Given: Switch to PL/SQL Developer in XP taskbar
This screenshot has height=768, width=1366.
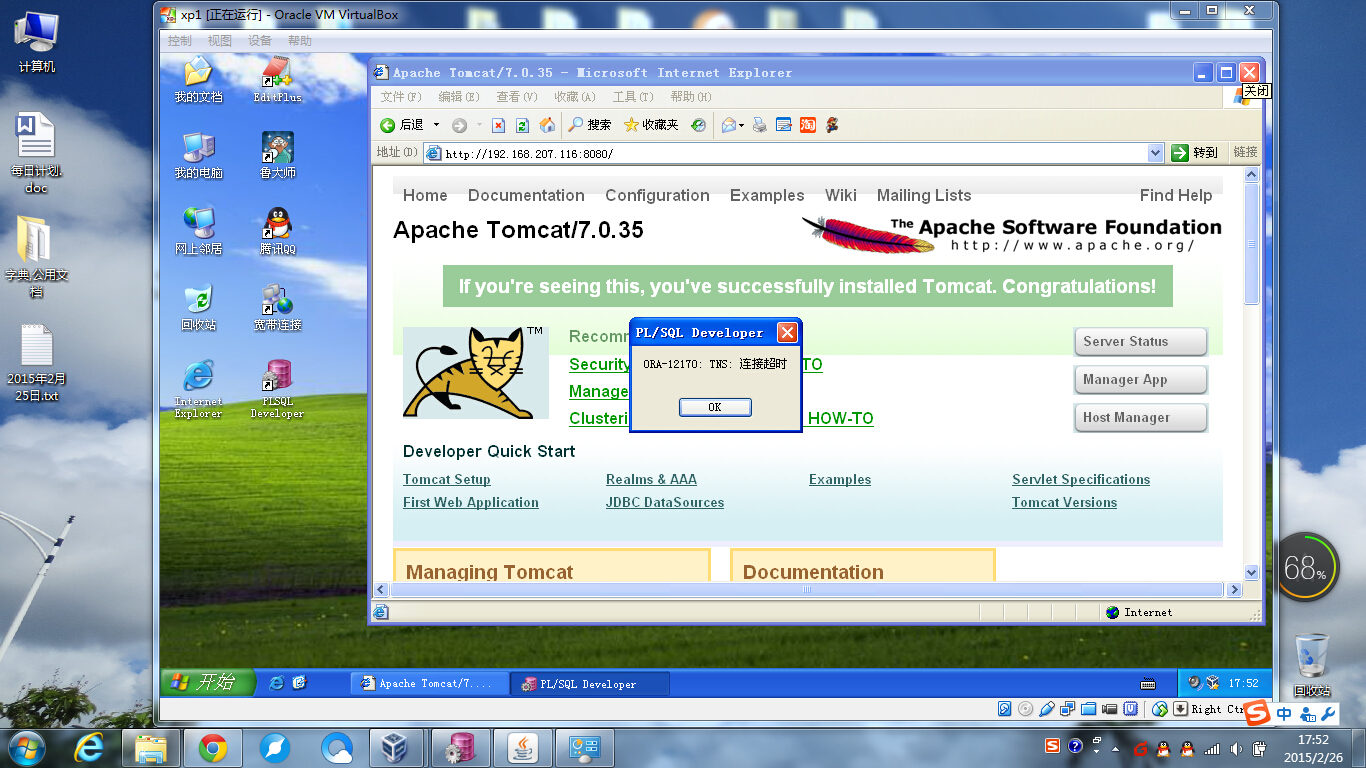Looking at the screenshot, I should click(x=589, y=684).
